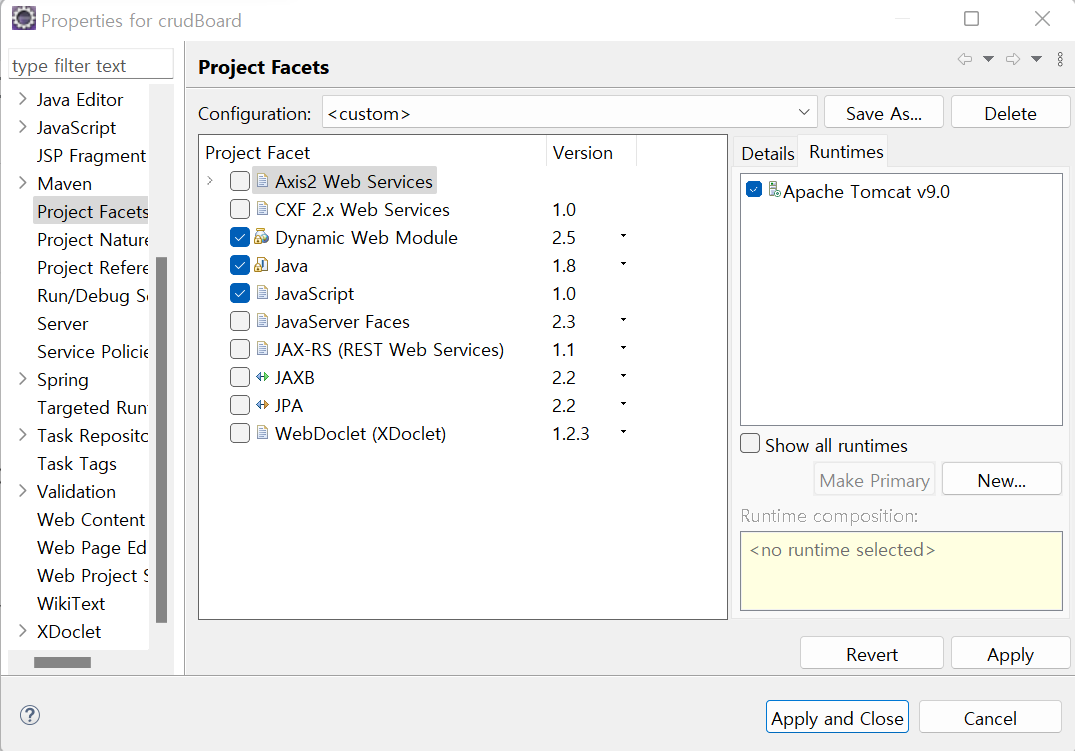Click the vertical scrollbar in tree
Screen dimensions: 1075x751
pyautogui.click(x=162, y=439)
